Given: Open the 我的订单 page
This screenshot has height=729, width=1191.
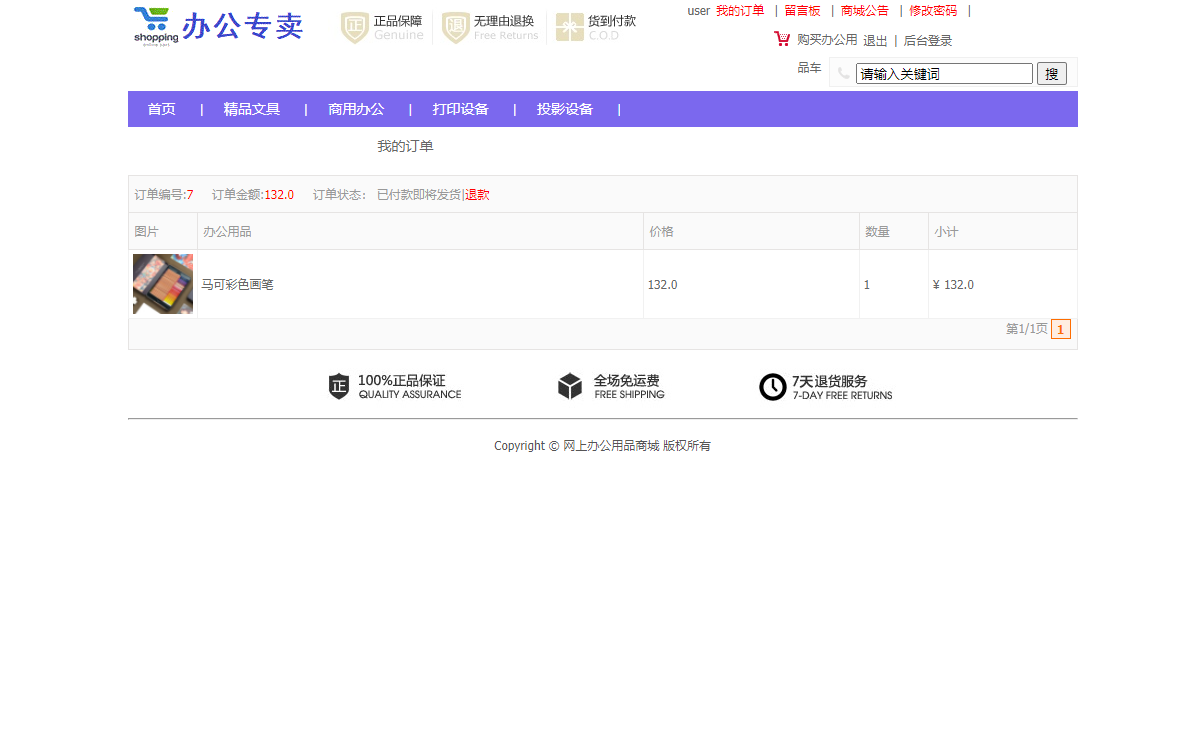Looking at the screenshot, I should (740, 11).
